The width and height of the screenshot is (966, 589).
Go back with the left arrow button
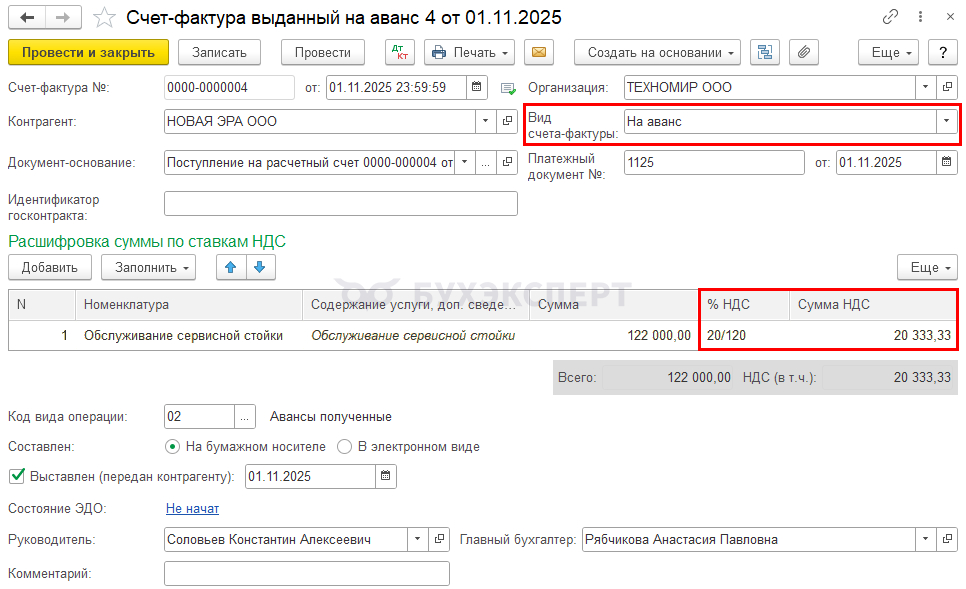26,17
